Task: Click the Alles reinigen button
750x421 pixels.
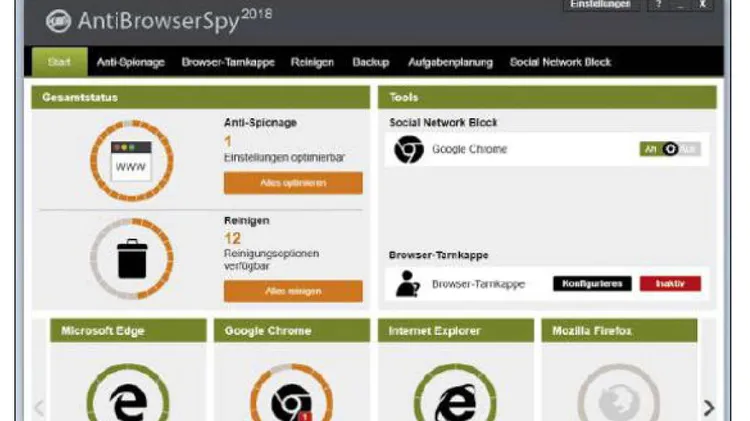Action: (x=293, y=291)
